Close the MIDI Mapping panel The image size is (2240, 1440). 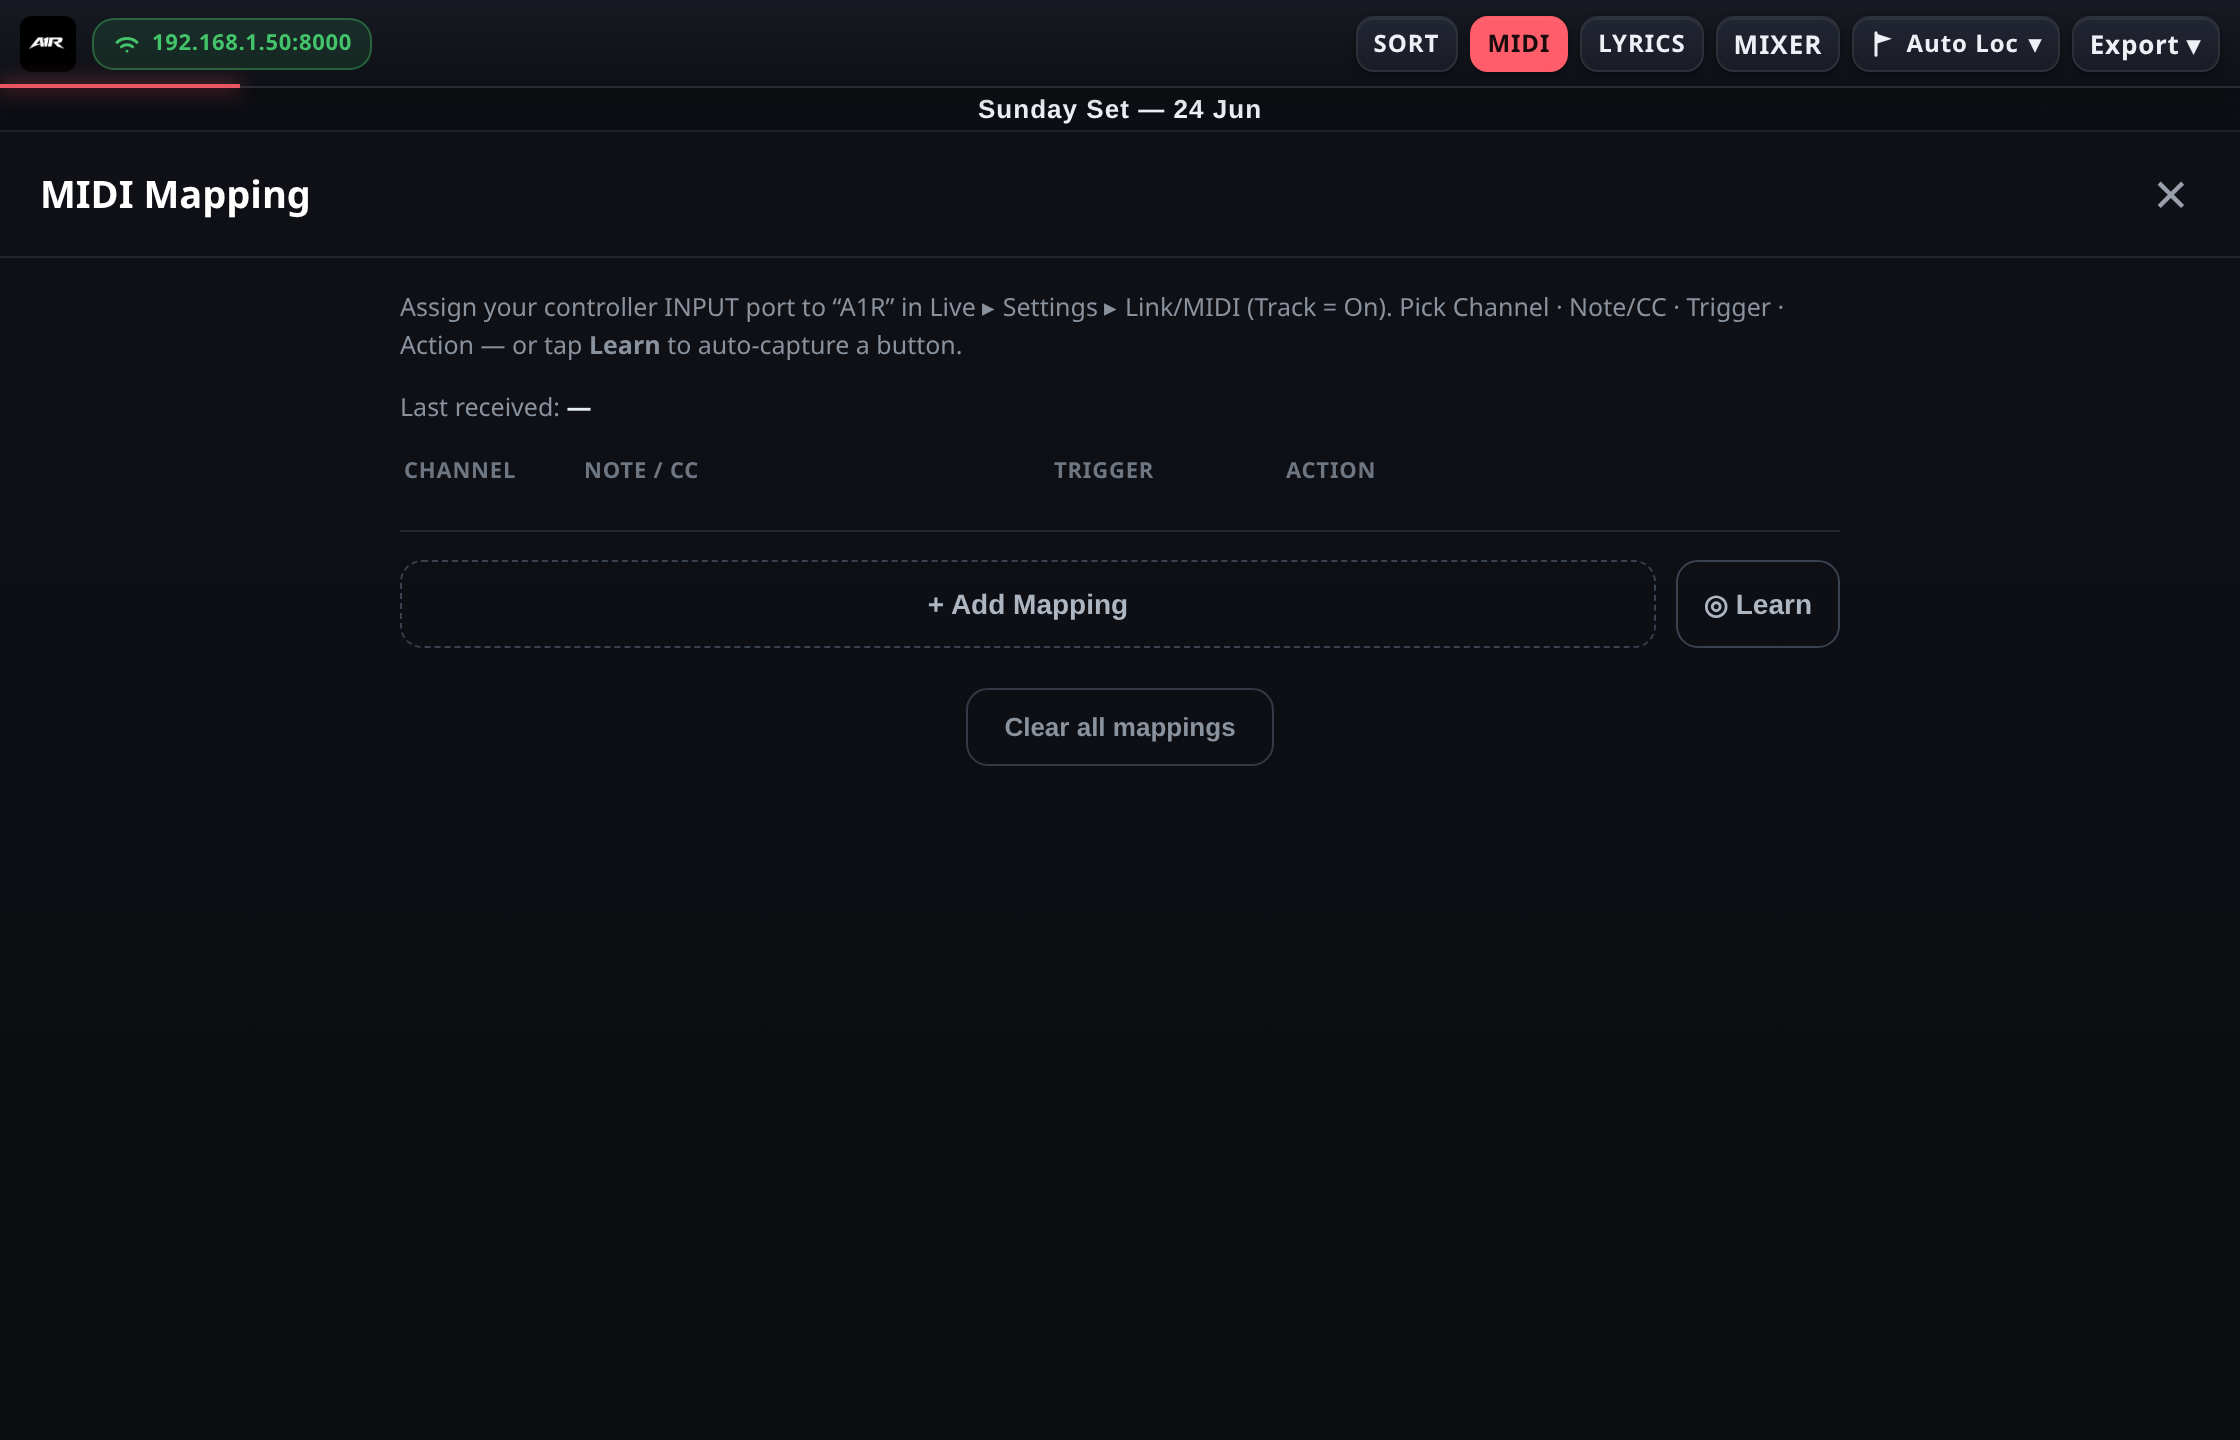2170,194
